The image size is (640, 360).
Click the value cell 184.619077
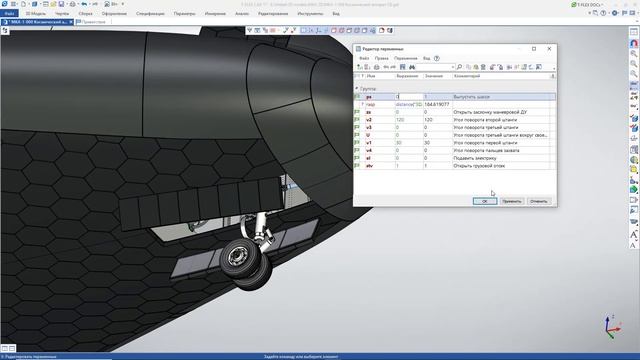[x=437, y=104]
